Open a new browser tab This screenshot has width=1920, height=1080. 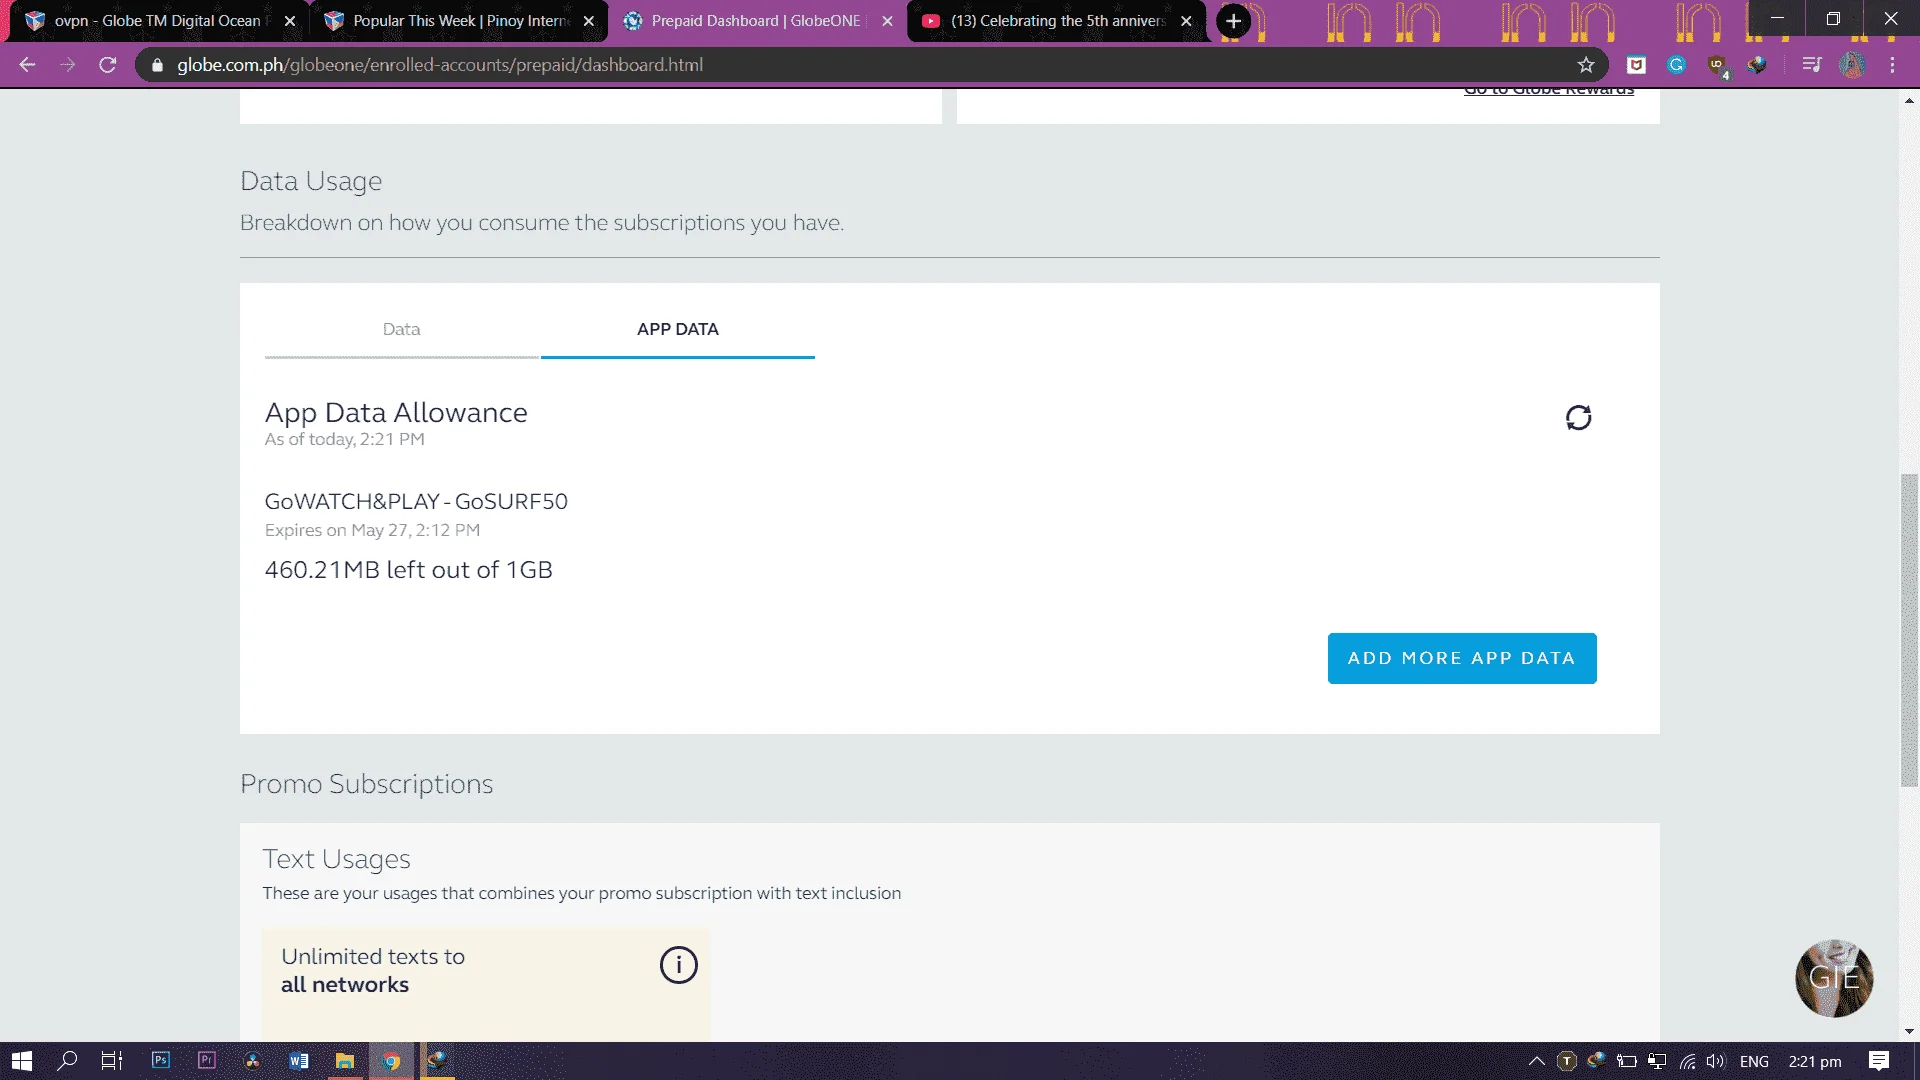tap(1233, 21)
